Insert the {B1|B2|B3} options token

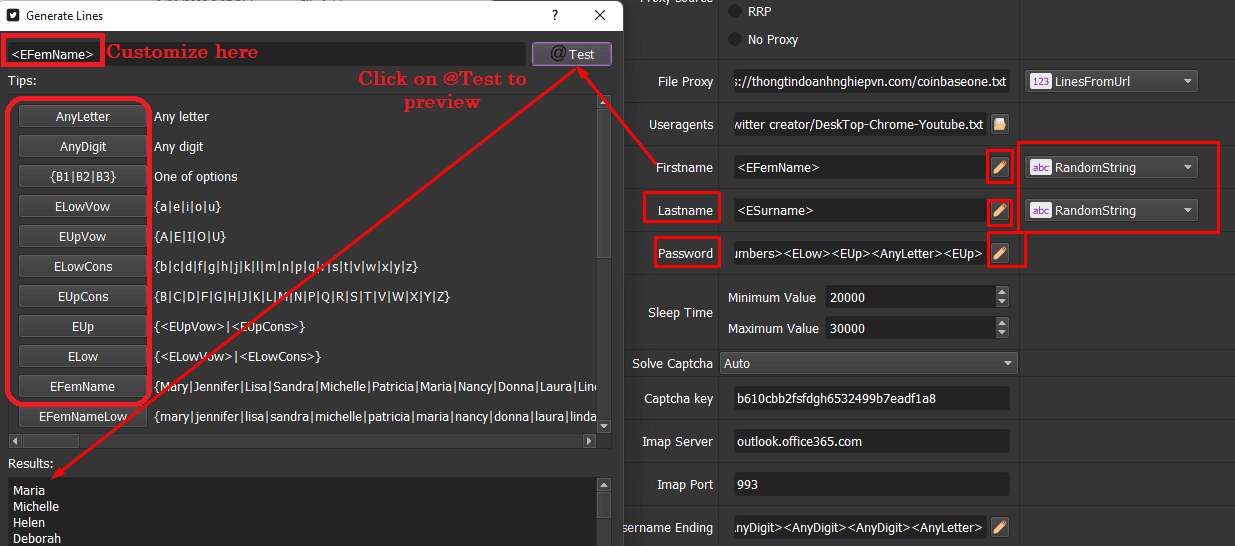tap(83, 177)
